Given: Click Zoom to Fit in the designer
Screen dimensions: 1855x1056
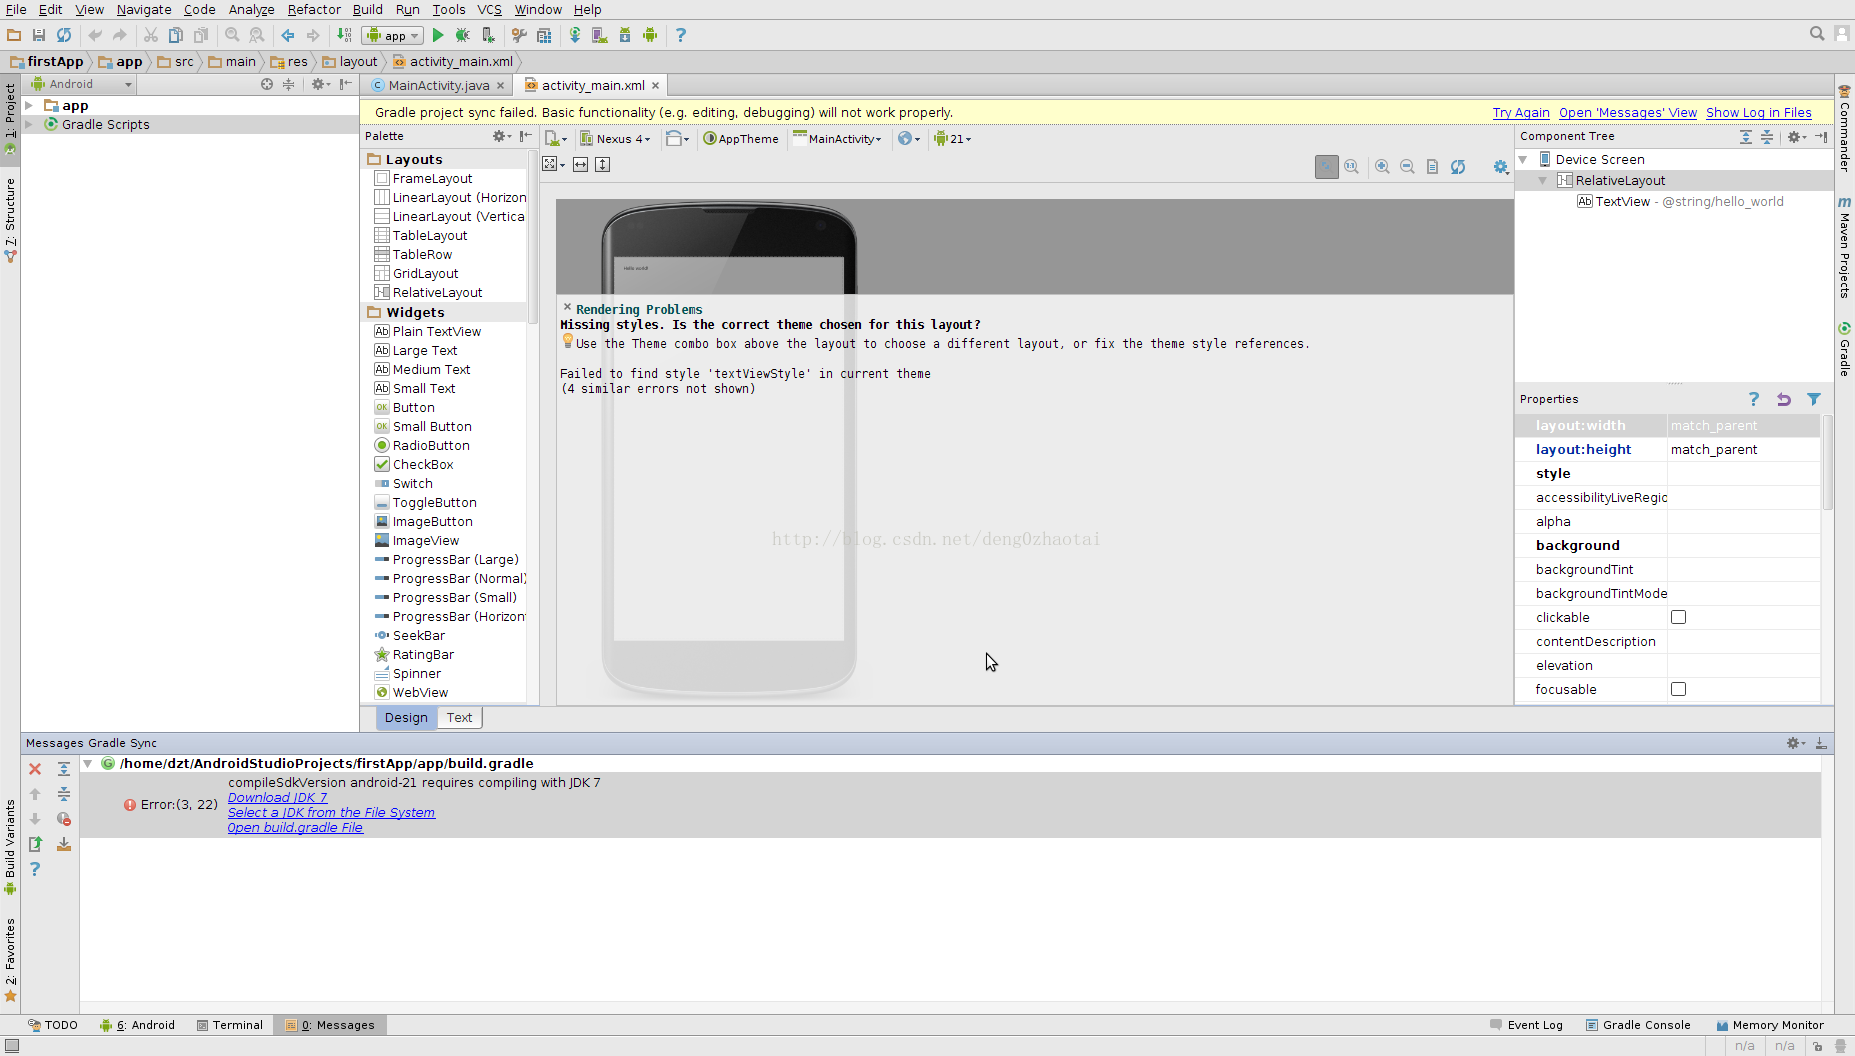Looking at the screenshot, I should (1327, 167).
